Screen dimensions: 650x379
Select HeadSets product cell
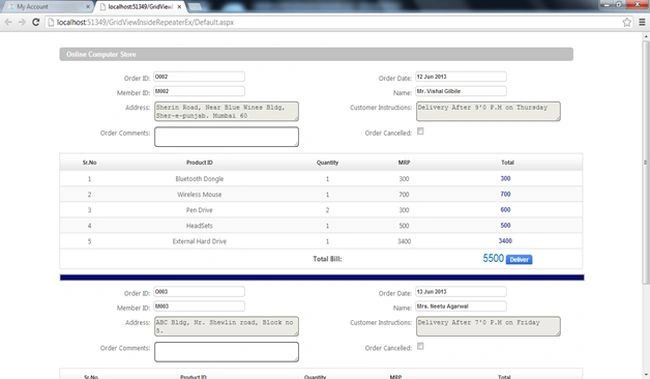(199, 226)
